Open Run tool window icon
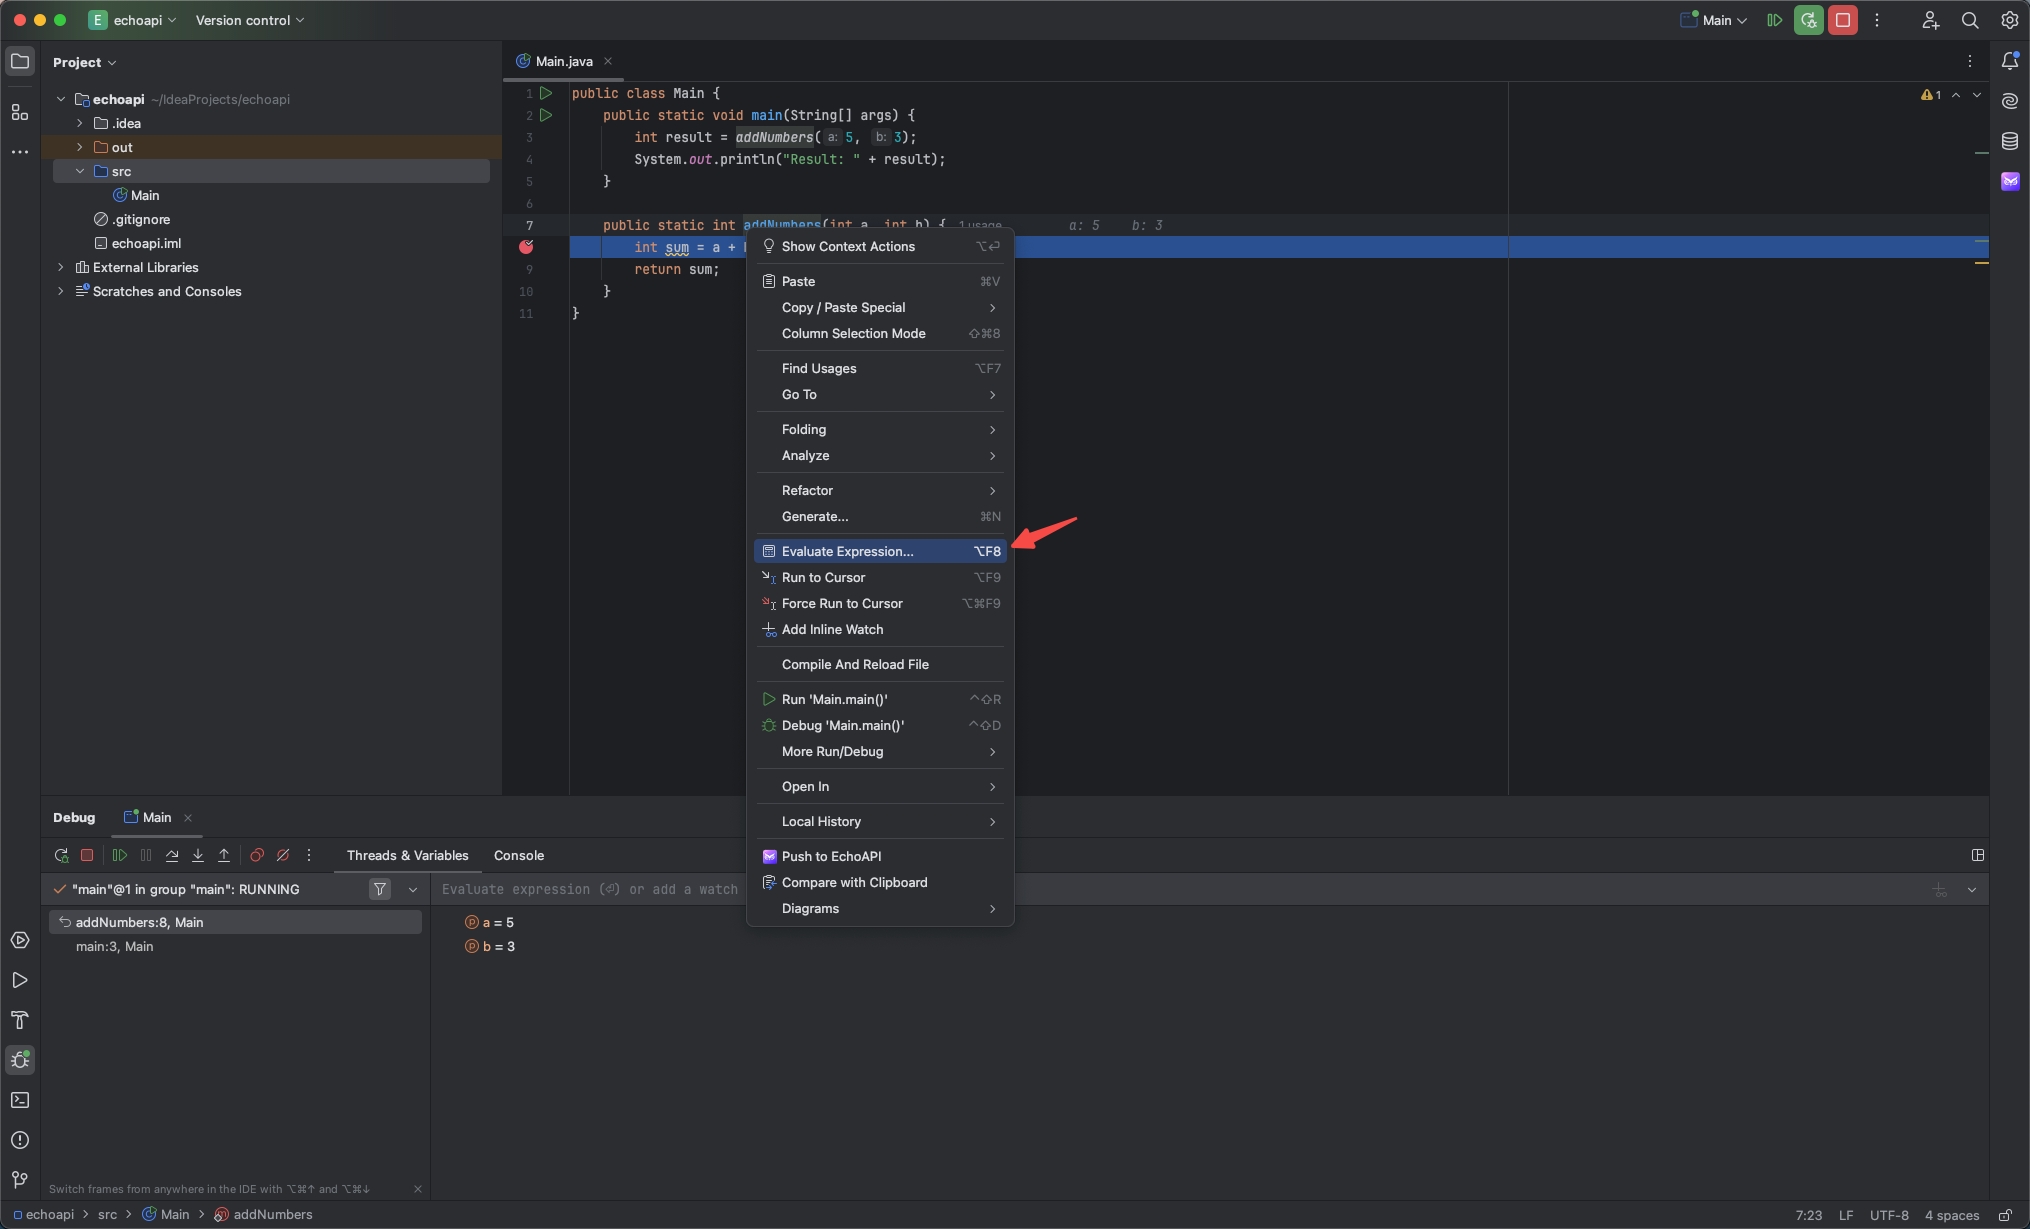Screen dimensions: 2030x1229 [x=20, y=980]
